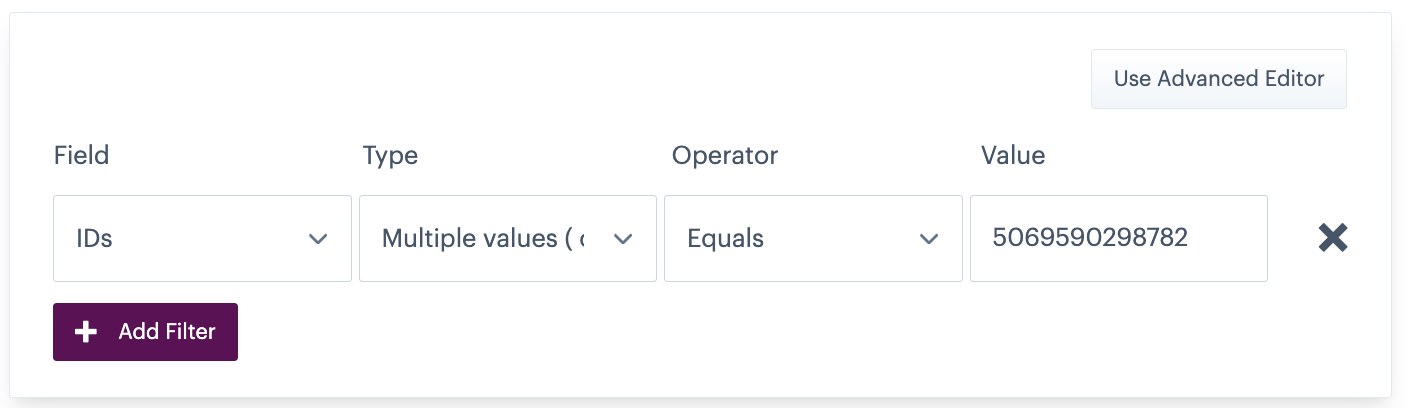Focus the Value field containing 5069590298782
The image size is (1408, 408).
[1118, 238]
